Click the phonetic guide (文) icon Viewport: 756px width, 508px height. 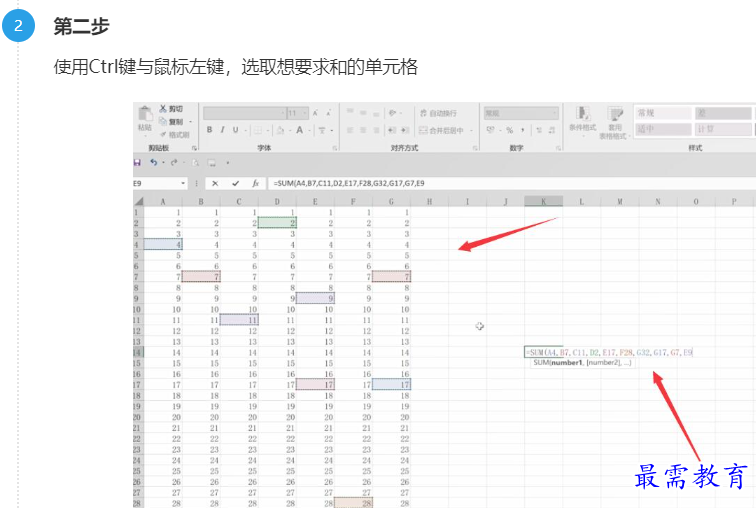tap(322, 130)
